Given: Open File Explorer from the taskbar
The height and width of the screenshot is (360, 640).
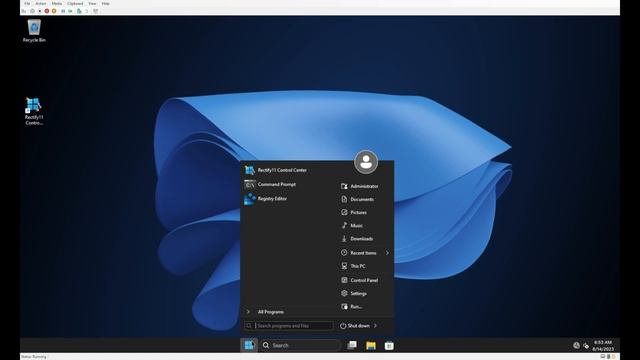Looking at the screenshot, I should [371, 345].
